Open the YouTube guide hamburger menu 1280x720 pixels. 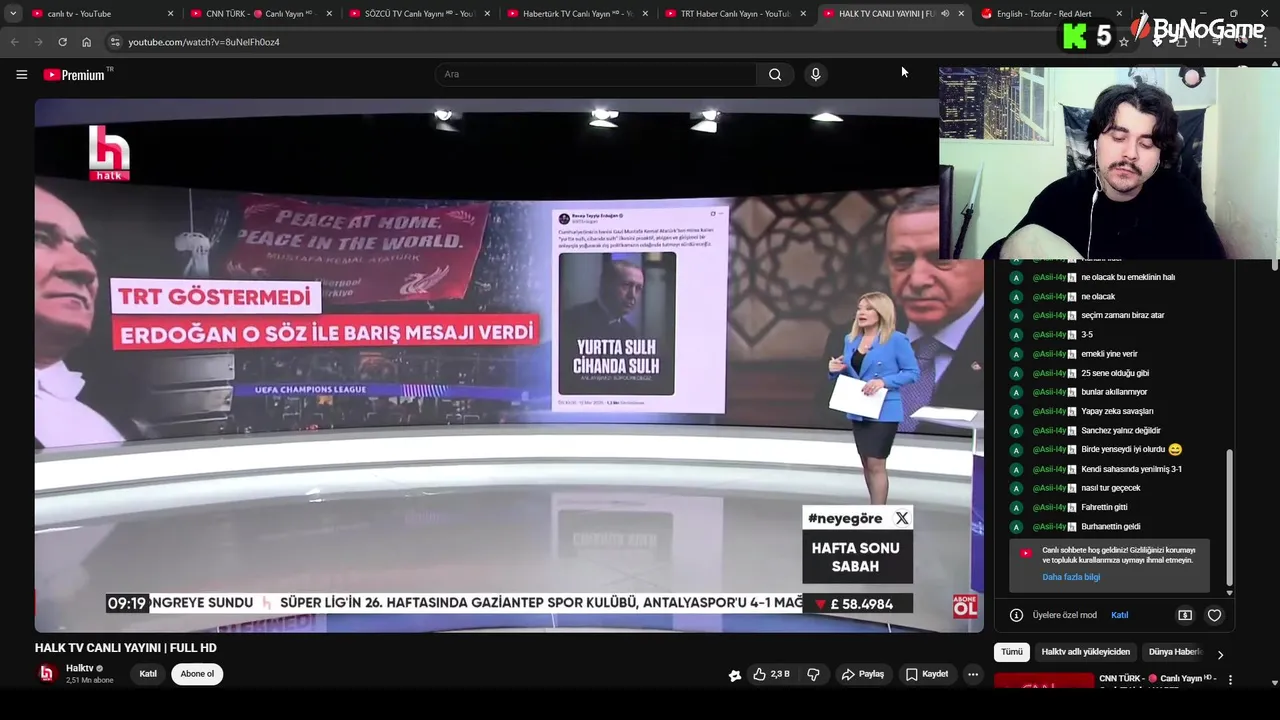(x=21, y=74)
